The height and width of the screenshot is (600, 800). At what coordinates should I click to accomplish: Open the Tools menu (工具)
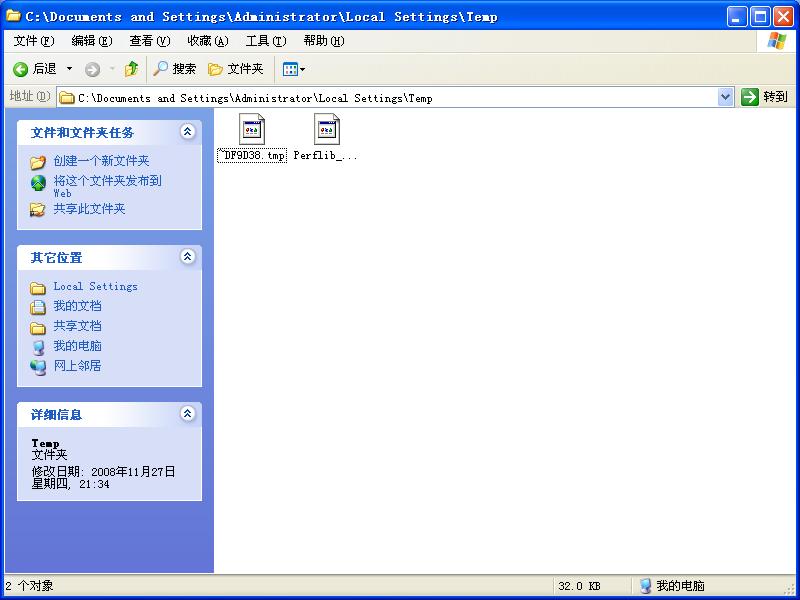point(266,41)
